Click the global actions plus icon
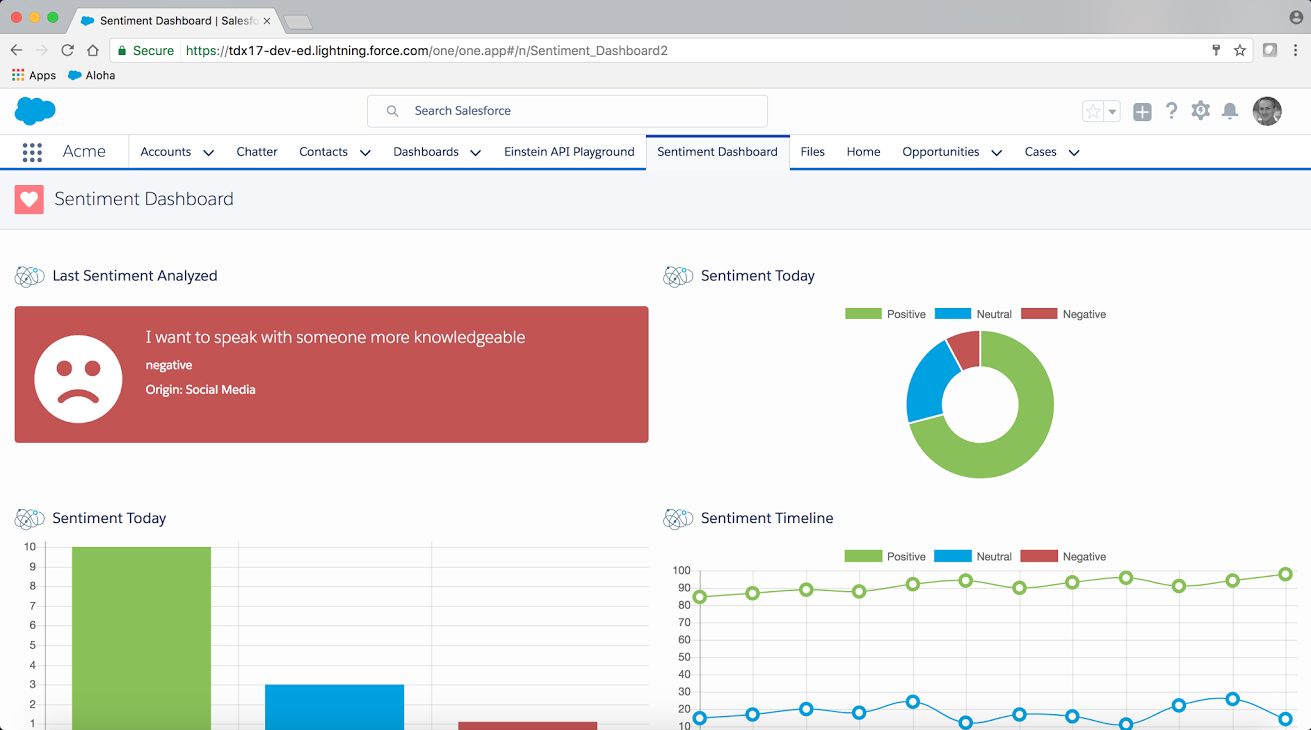Viewport: 1311px width, 730px height. 1142,112
